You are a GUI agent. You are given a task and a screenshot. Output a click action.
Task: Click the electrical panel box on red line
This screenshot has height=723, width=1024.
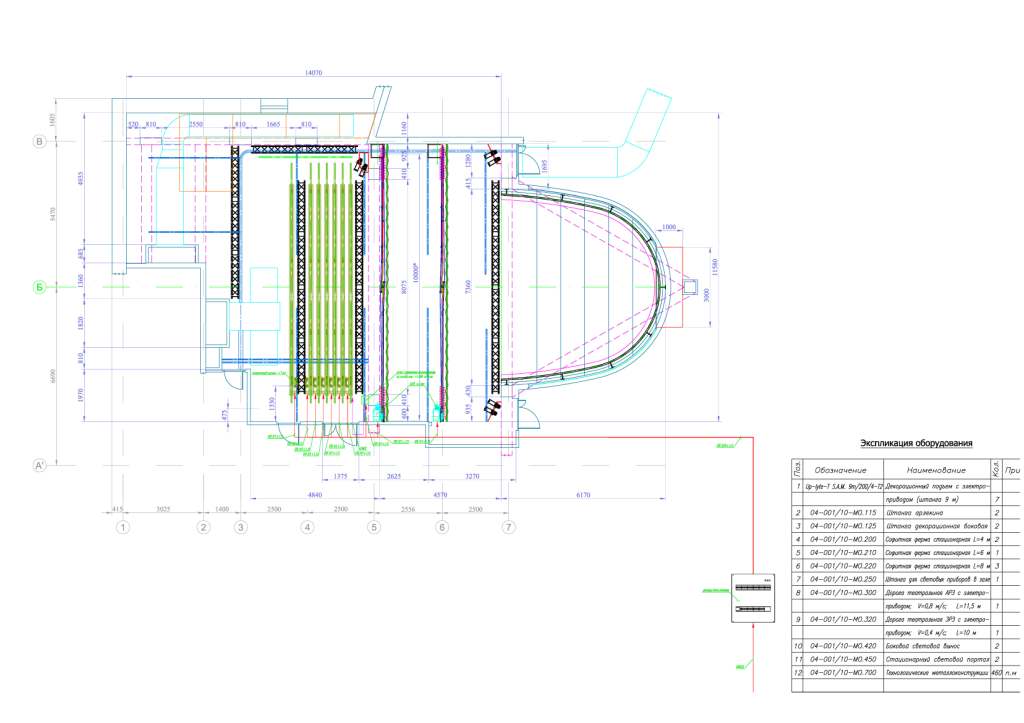[x=752, y=598]
